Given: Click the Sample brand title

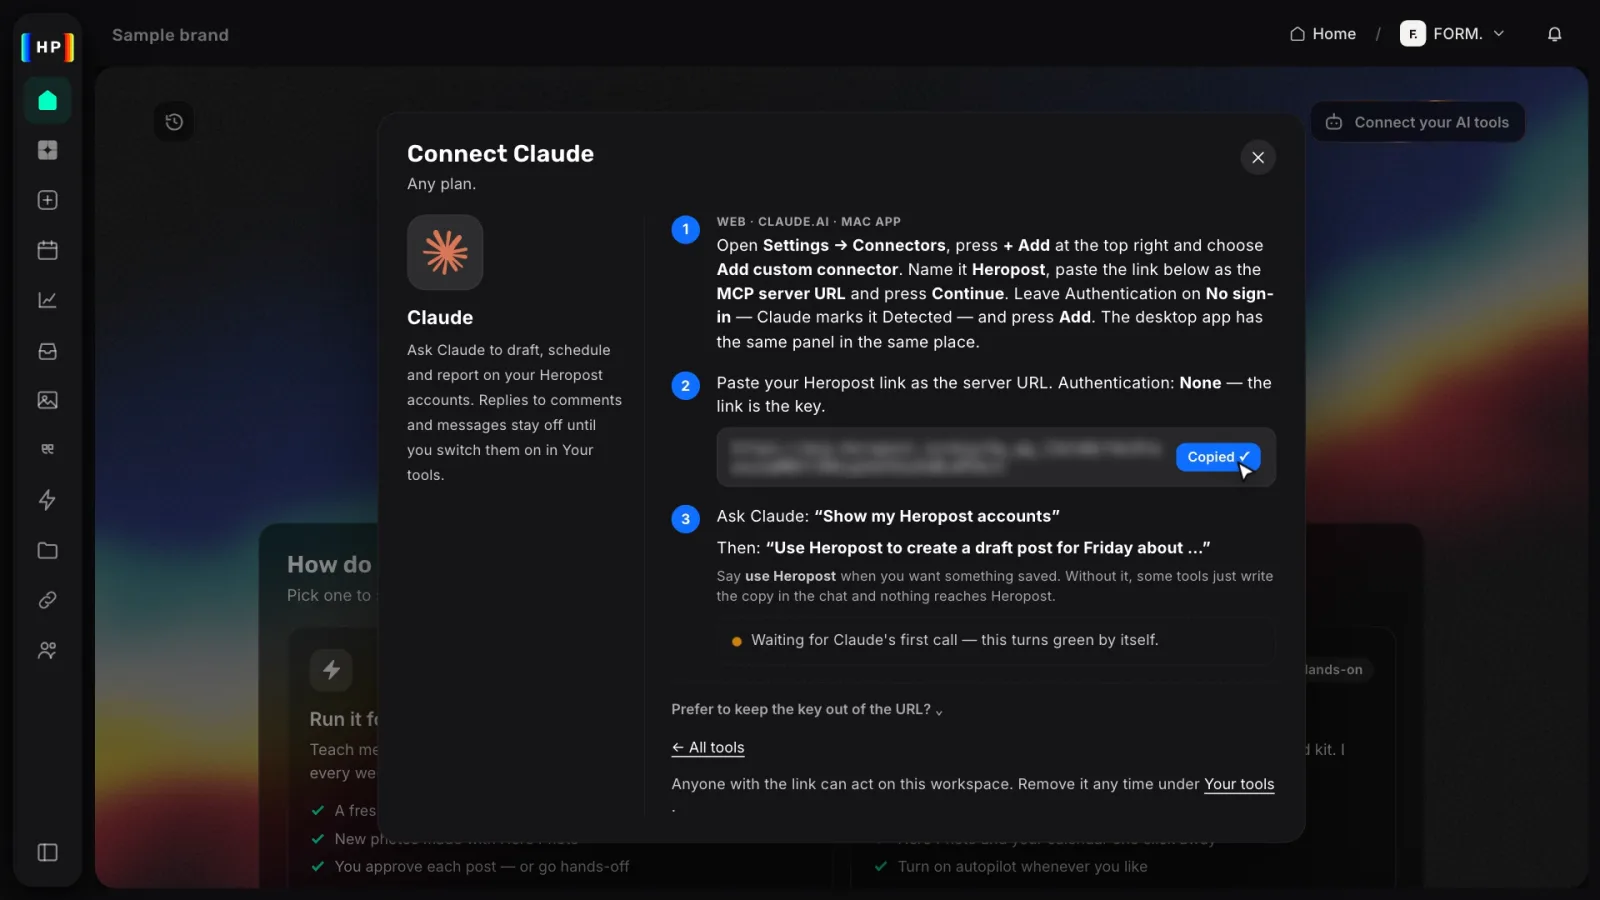Looking at the screenshot, I should tap(170, 35).
